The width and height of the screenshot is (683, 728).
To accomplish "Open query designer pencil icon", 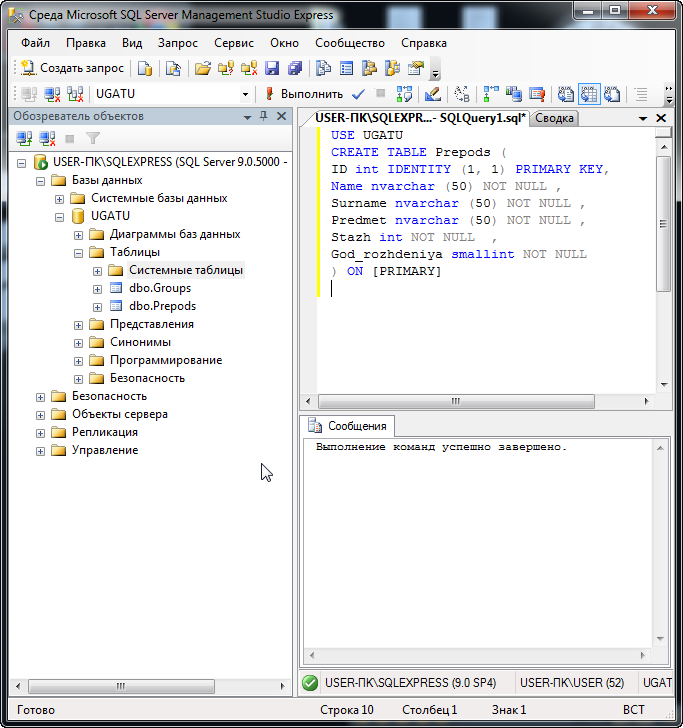I will click(x=433, y=94).
